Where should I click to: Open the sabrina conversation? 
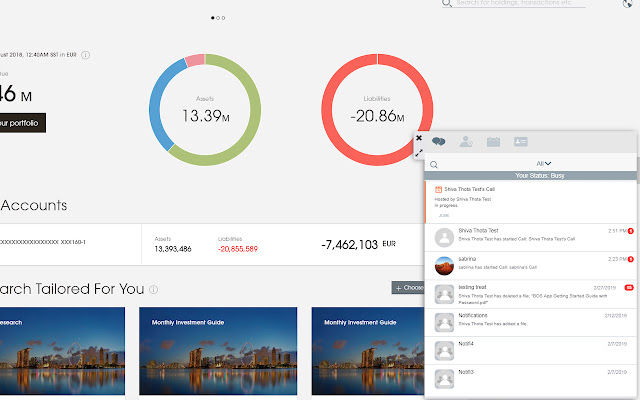(x=531, y=265)
